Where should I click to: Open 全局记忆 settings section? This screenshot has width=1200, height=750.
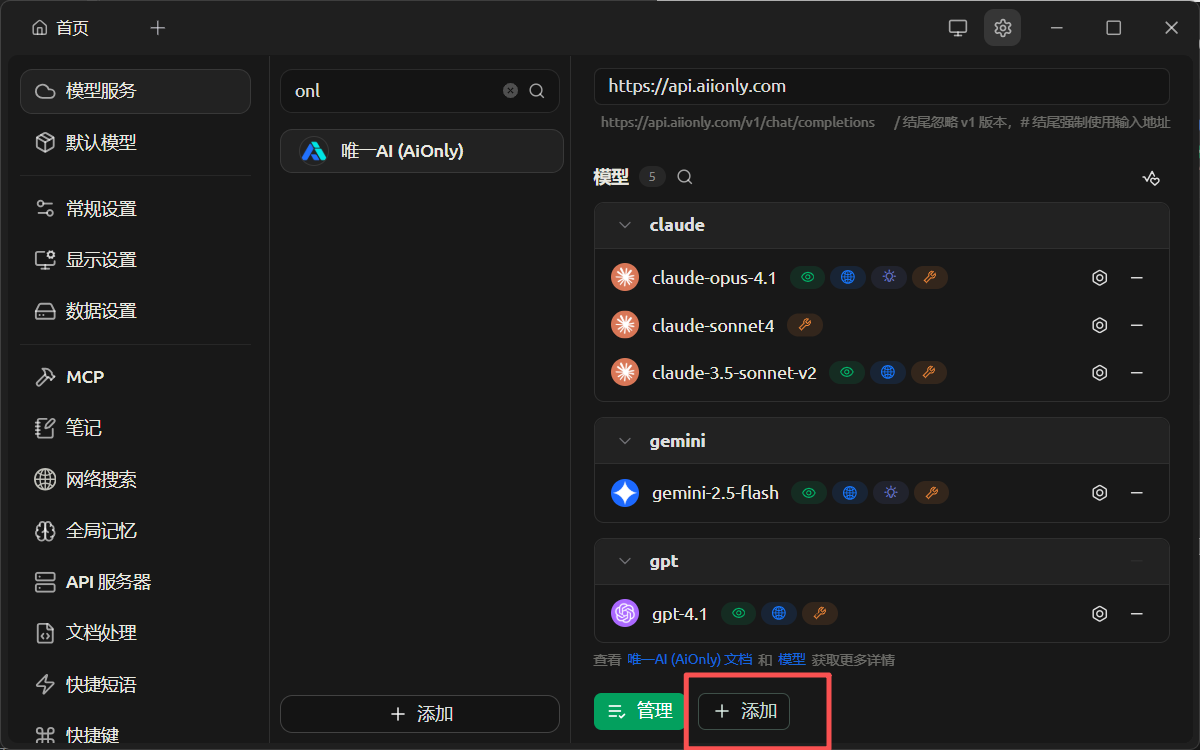tap(135, 531)
